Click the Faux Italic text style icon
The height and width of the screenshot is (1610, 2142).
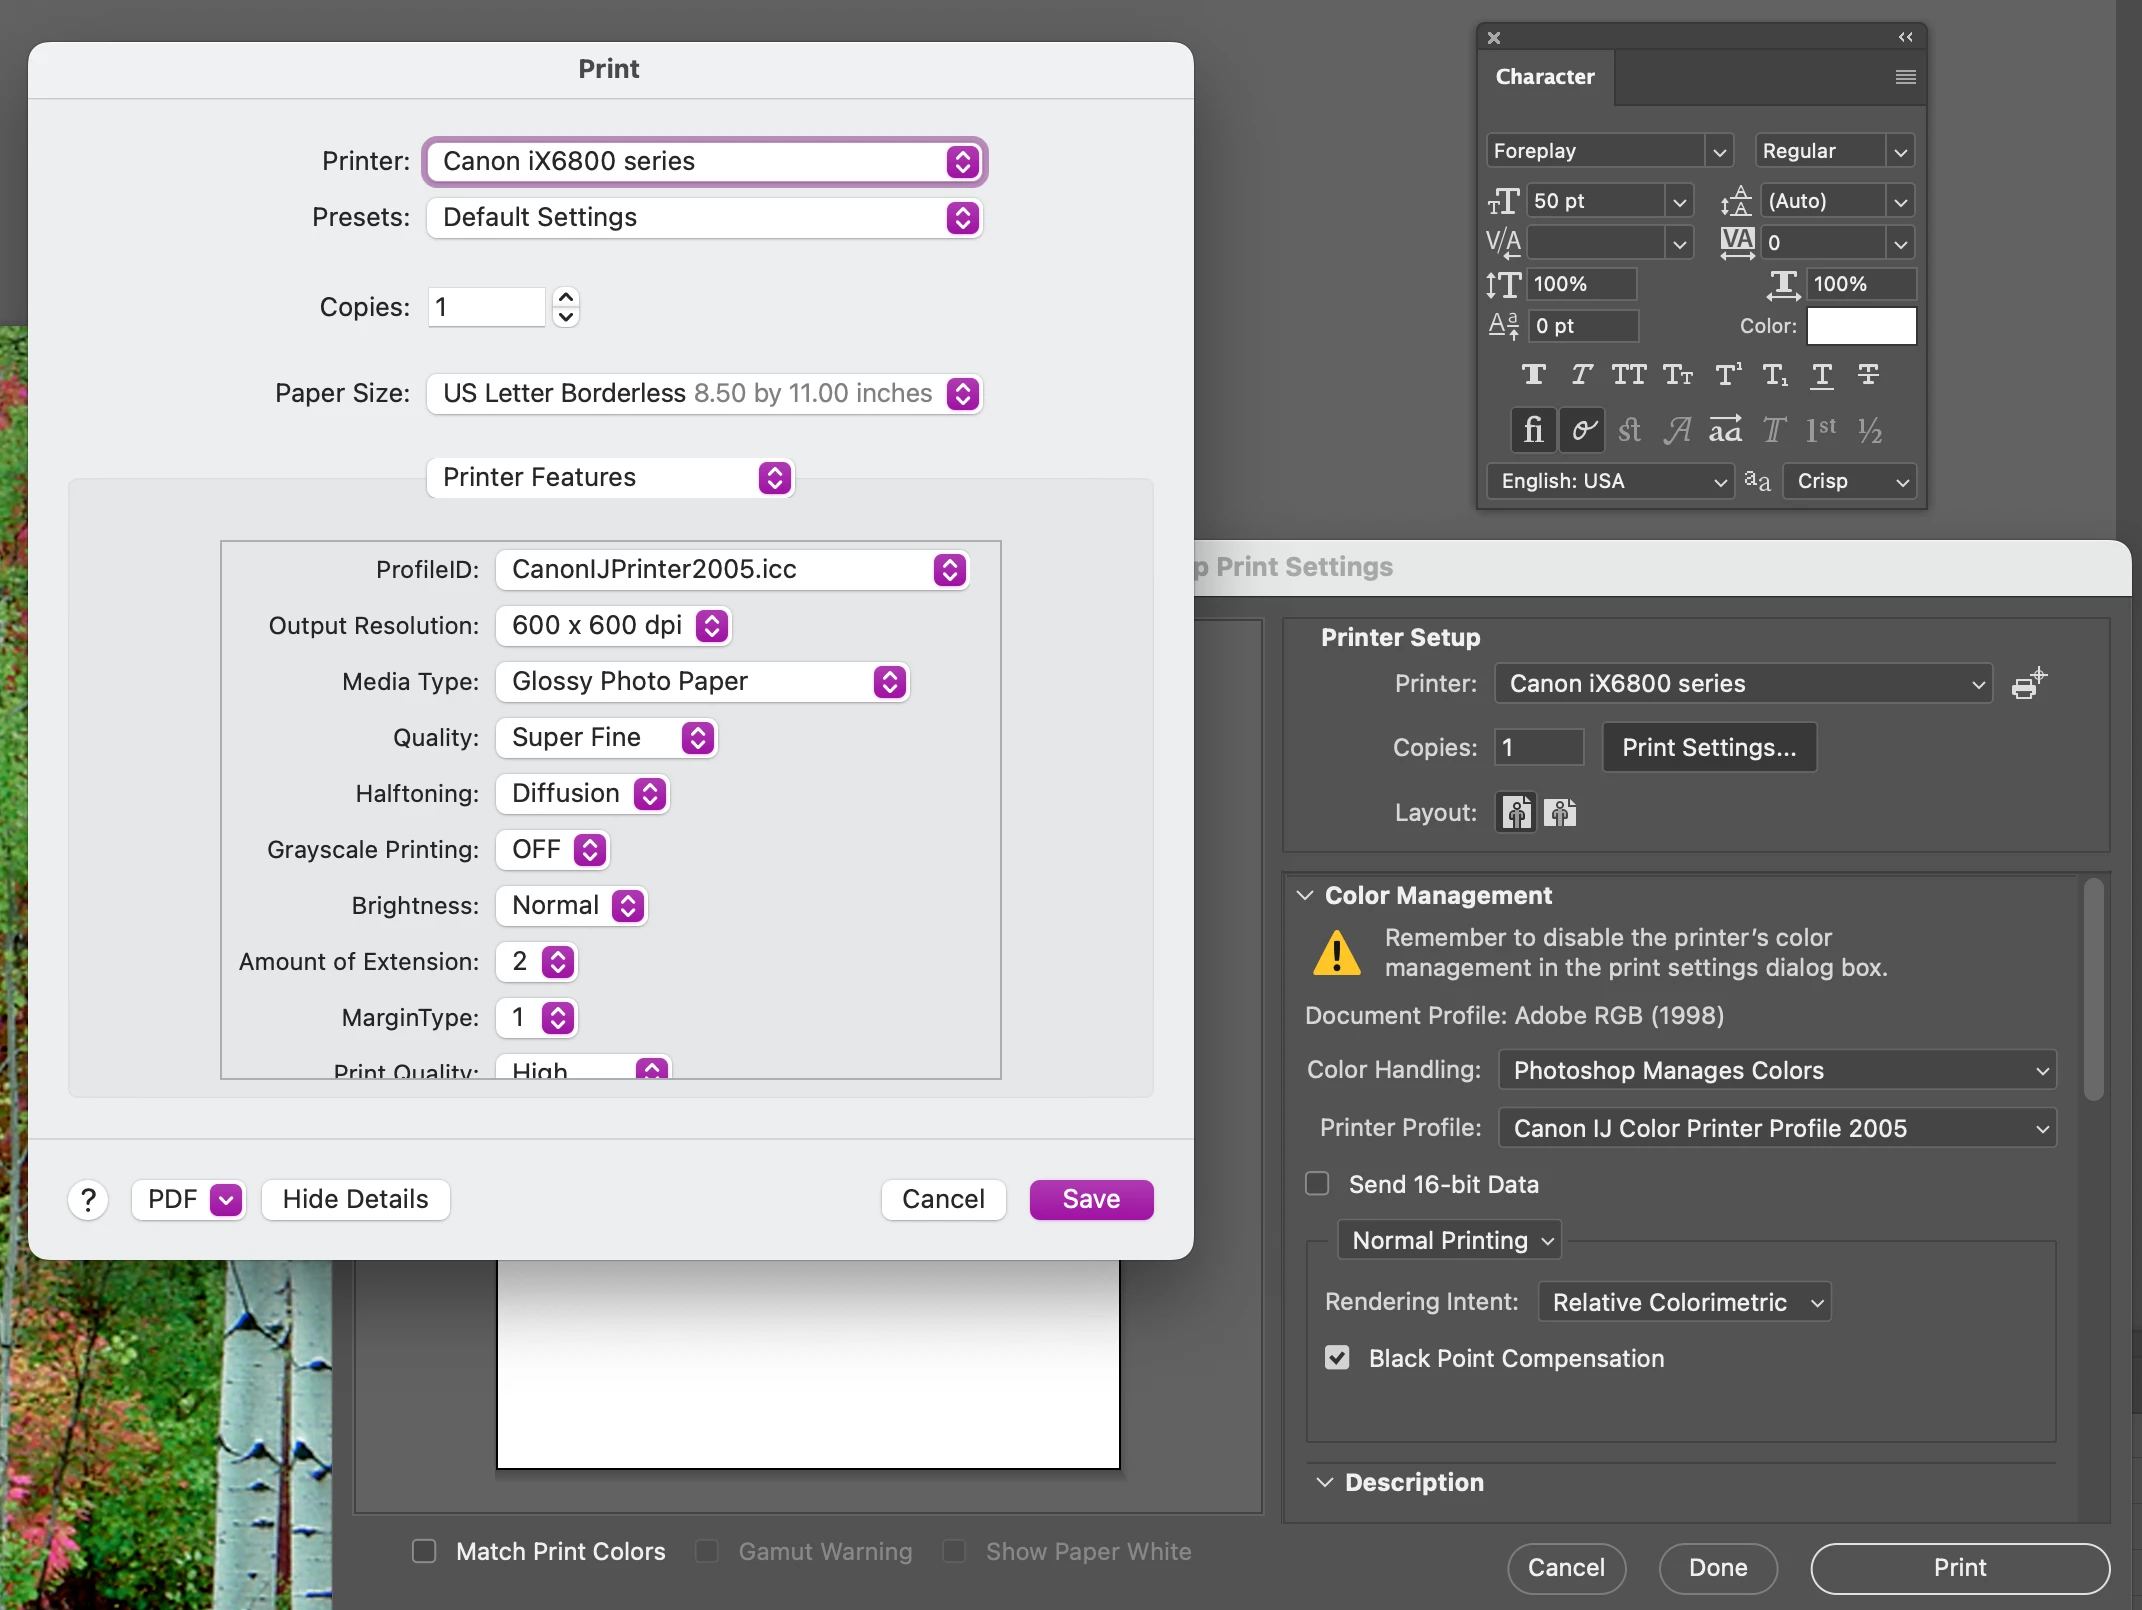1580,375
